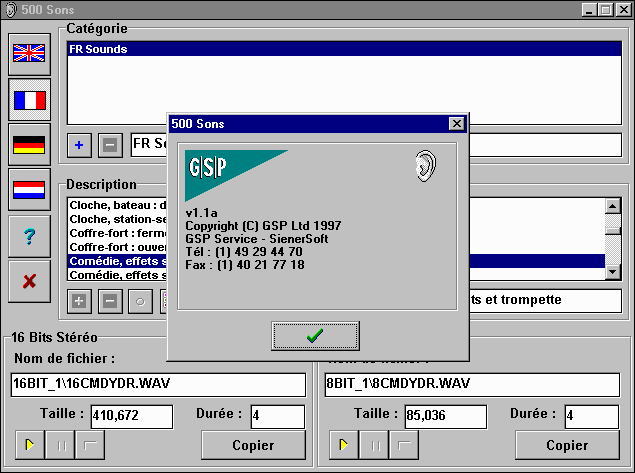This screenshot has width=635, height=473.
Task: Add a category with the blue plus
Action: tap(80, 145)
